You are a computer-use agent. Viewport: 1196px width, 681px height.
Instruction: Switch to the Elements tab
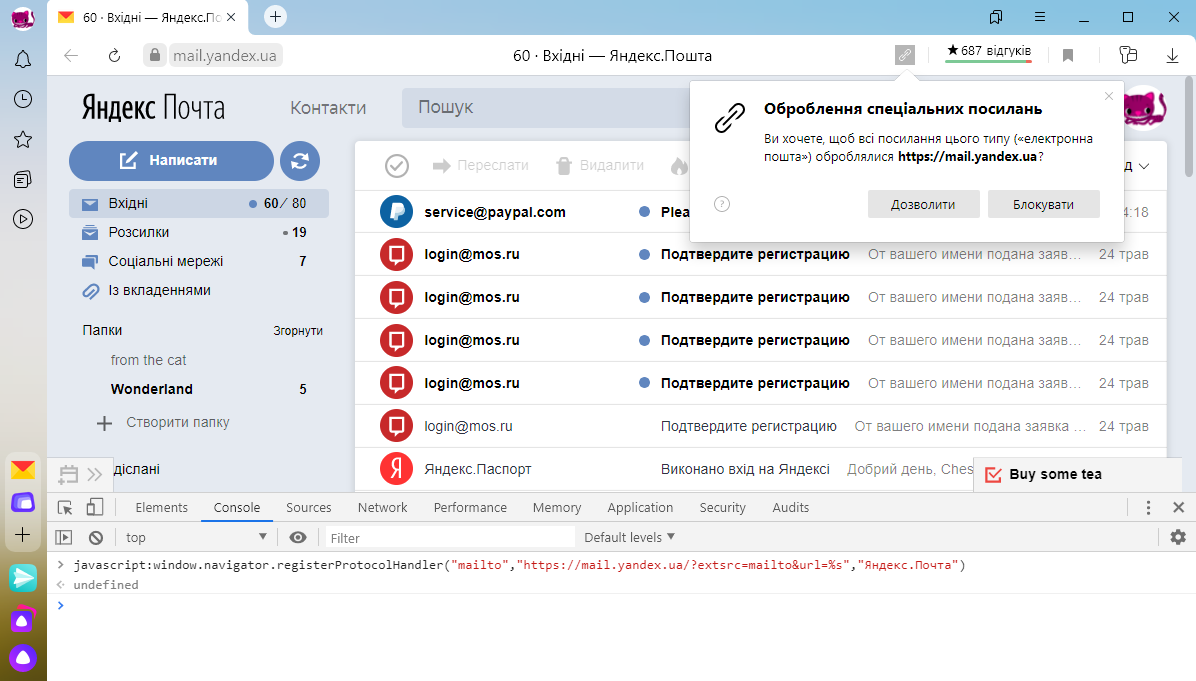(x=162, y=508)
